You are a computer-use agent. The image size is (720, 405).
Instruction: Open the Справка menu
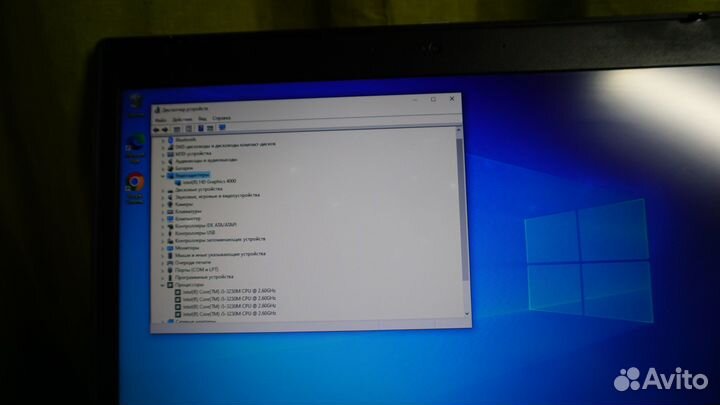[222, 118]
